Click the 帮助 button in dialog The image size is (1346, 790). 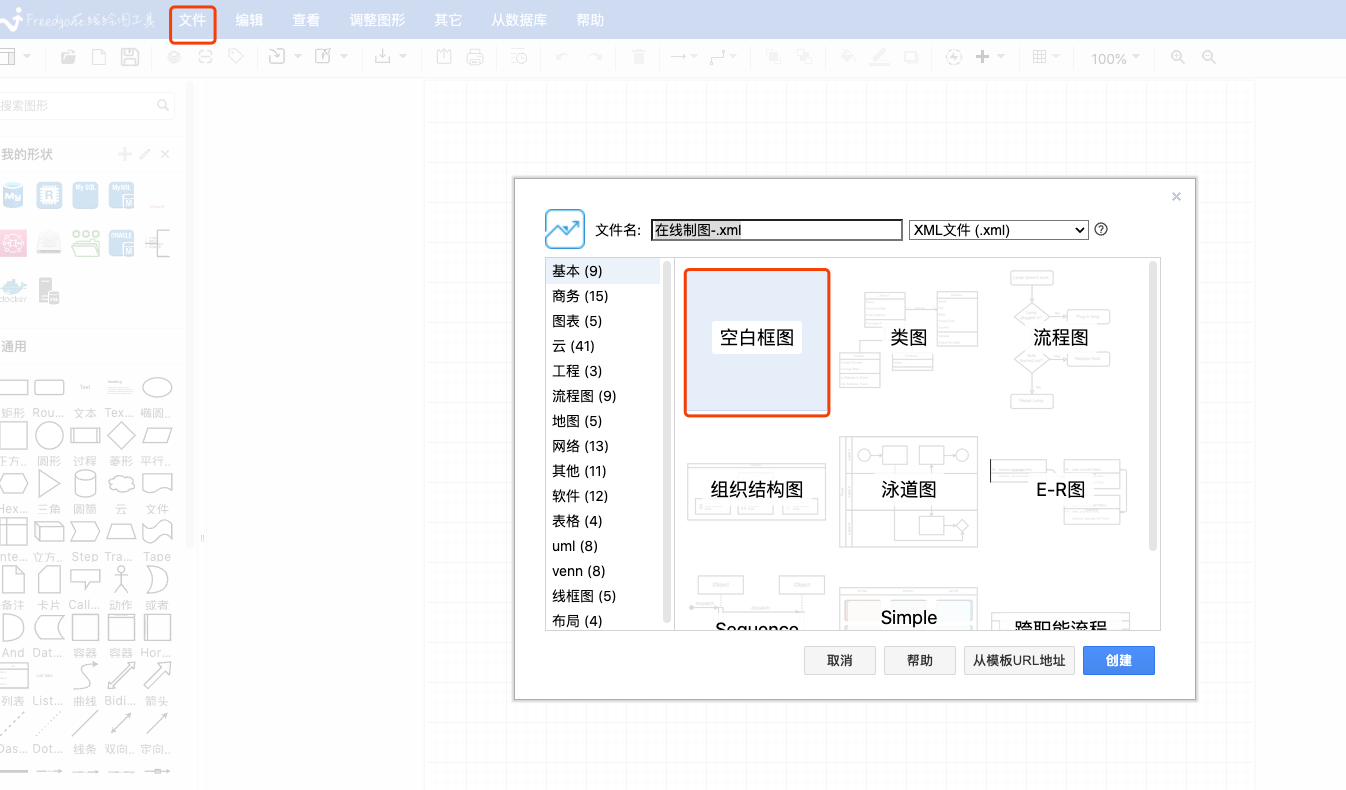[x=920, y=660]
